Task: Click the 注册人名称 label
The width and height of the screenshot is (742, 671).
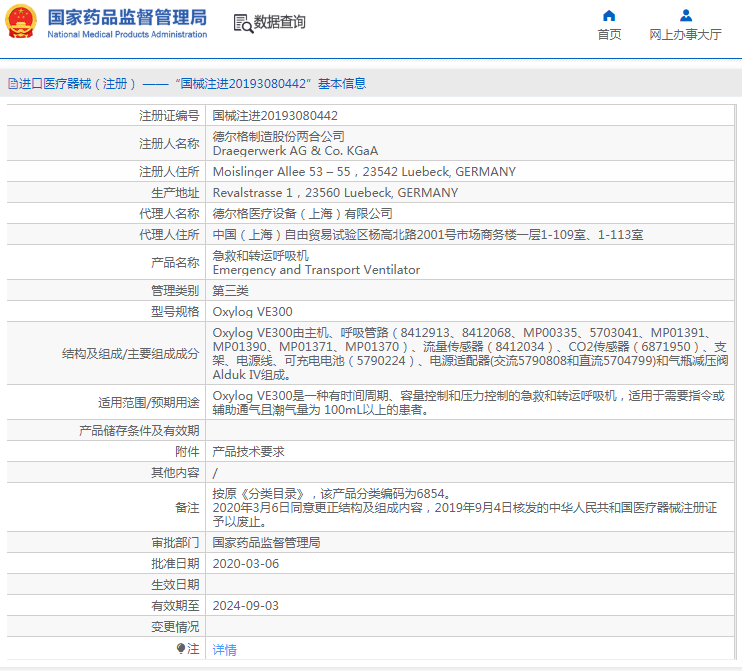Action: [x=169, y=143]
